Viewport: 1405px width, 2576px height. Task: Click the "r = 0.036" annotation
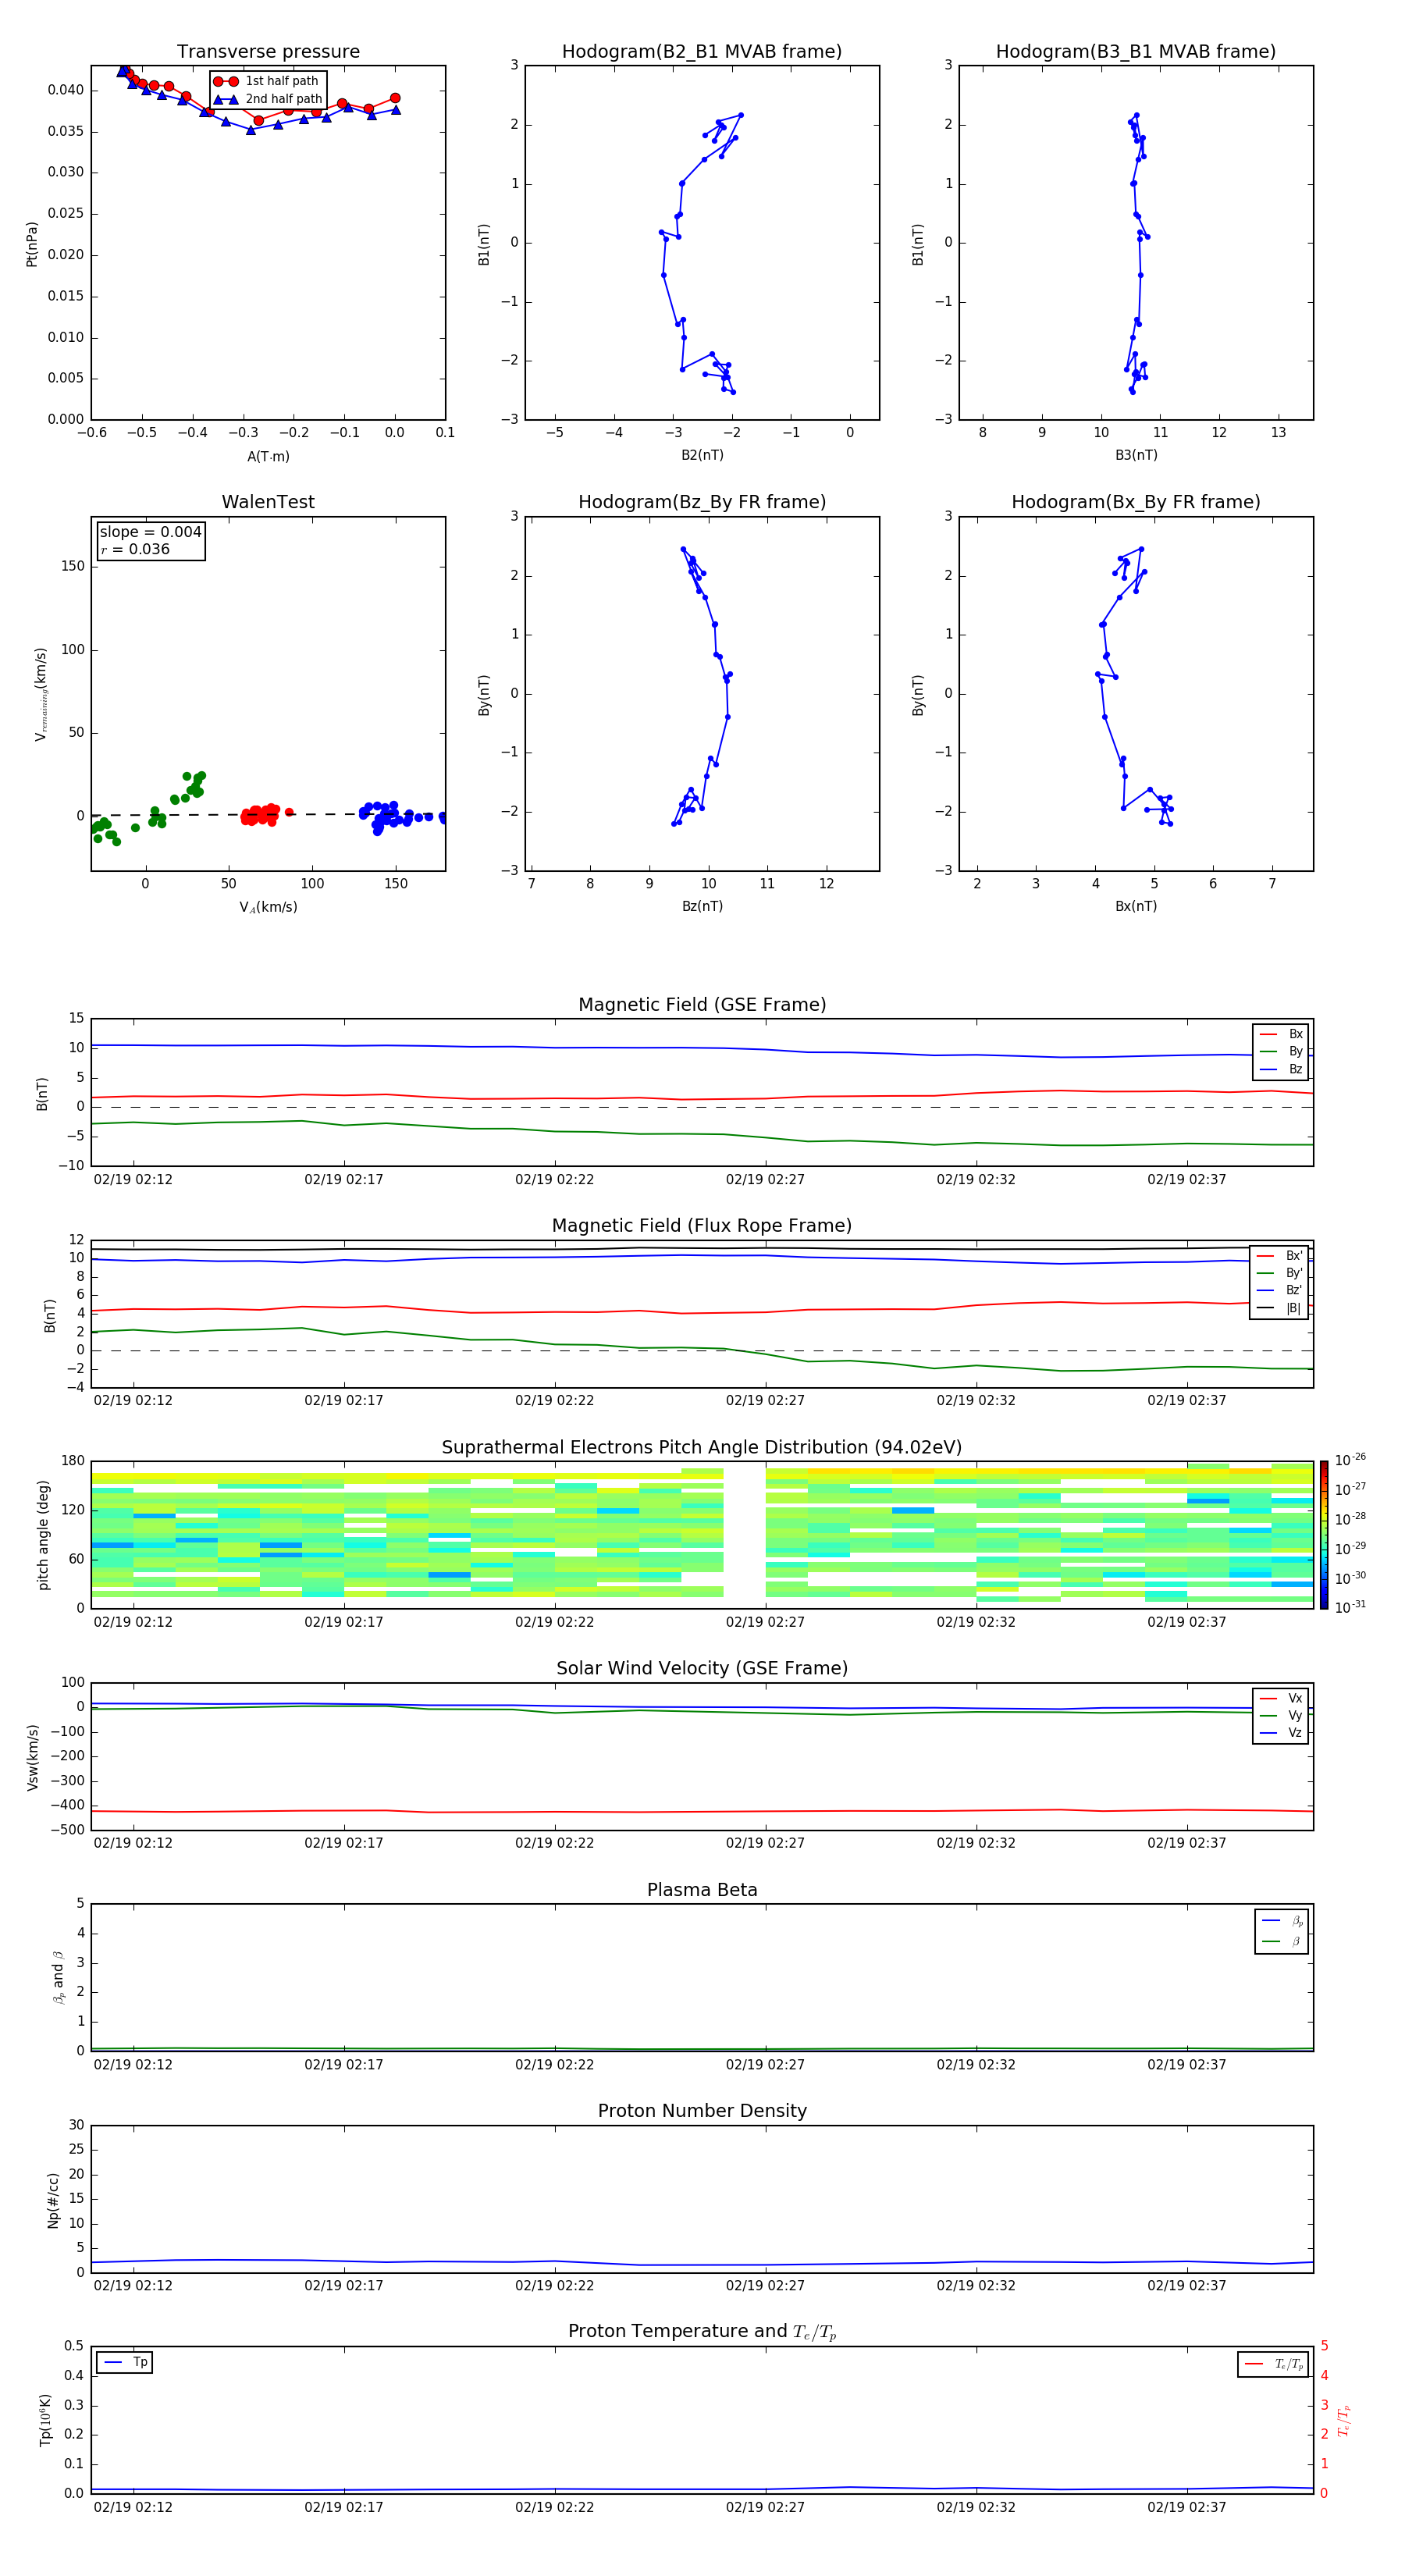(x=135, y=549)
